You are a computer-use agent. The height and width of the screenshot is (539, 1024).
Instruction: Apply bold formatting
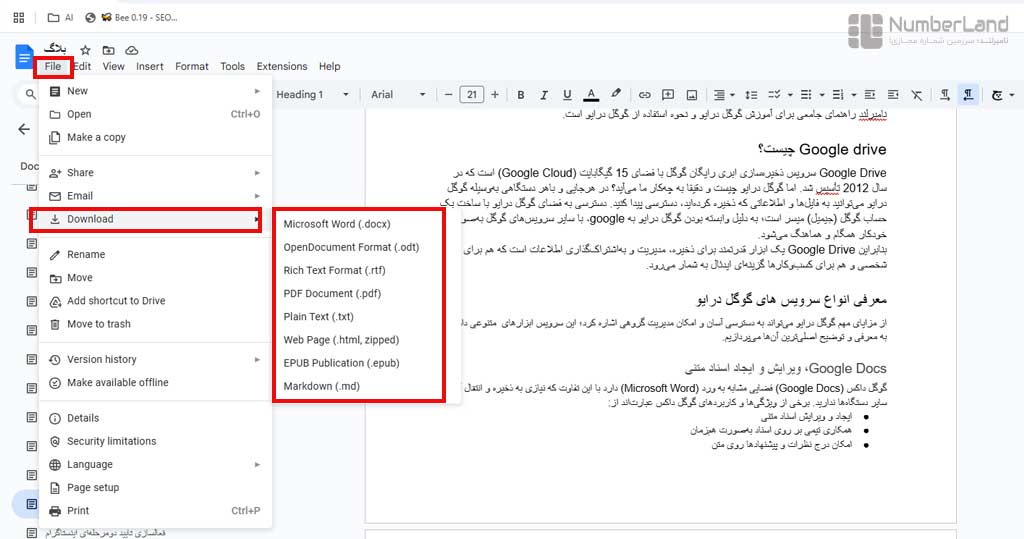520,95
